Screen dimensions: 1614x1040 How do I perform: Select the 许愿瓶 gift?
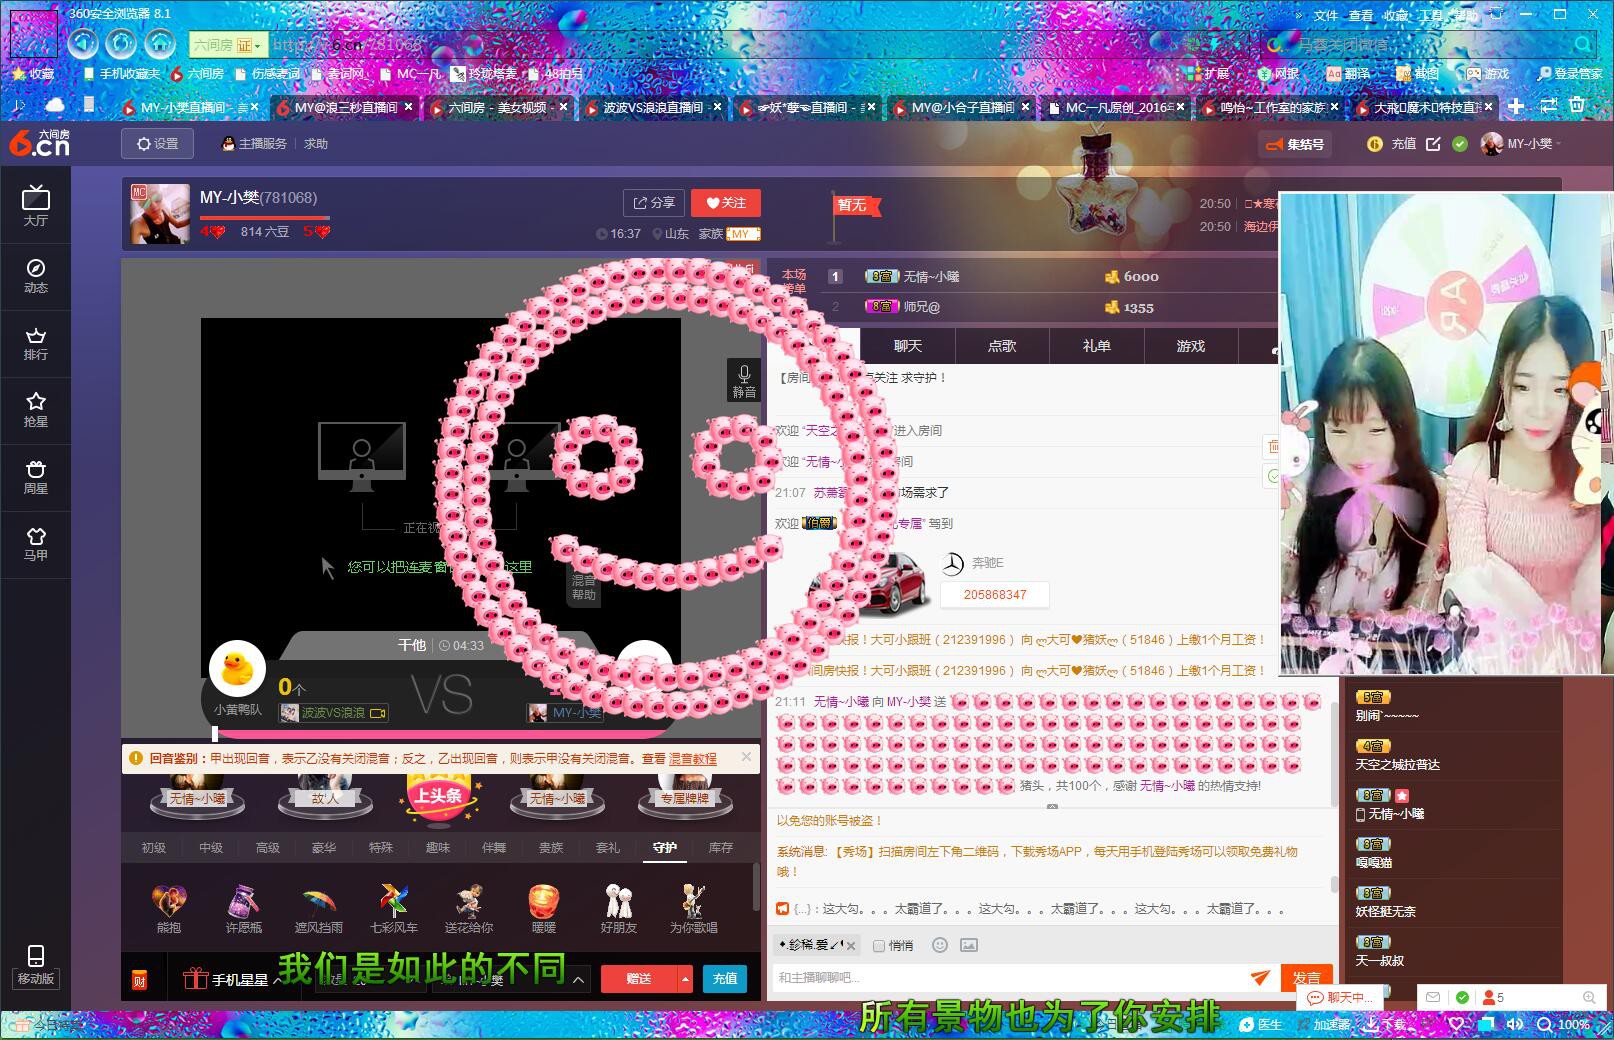point(244,908)
